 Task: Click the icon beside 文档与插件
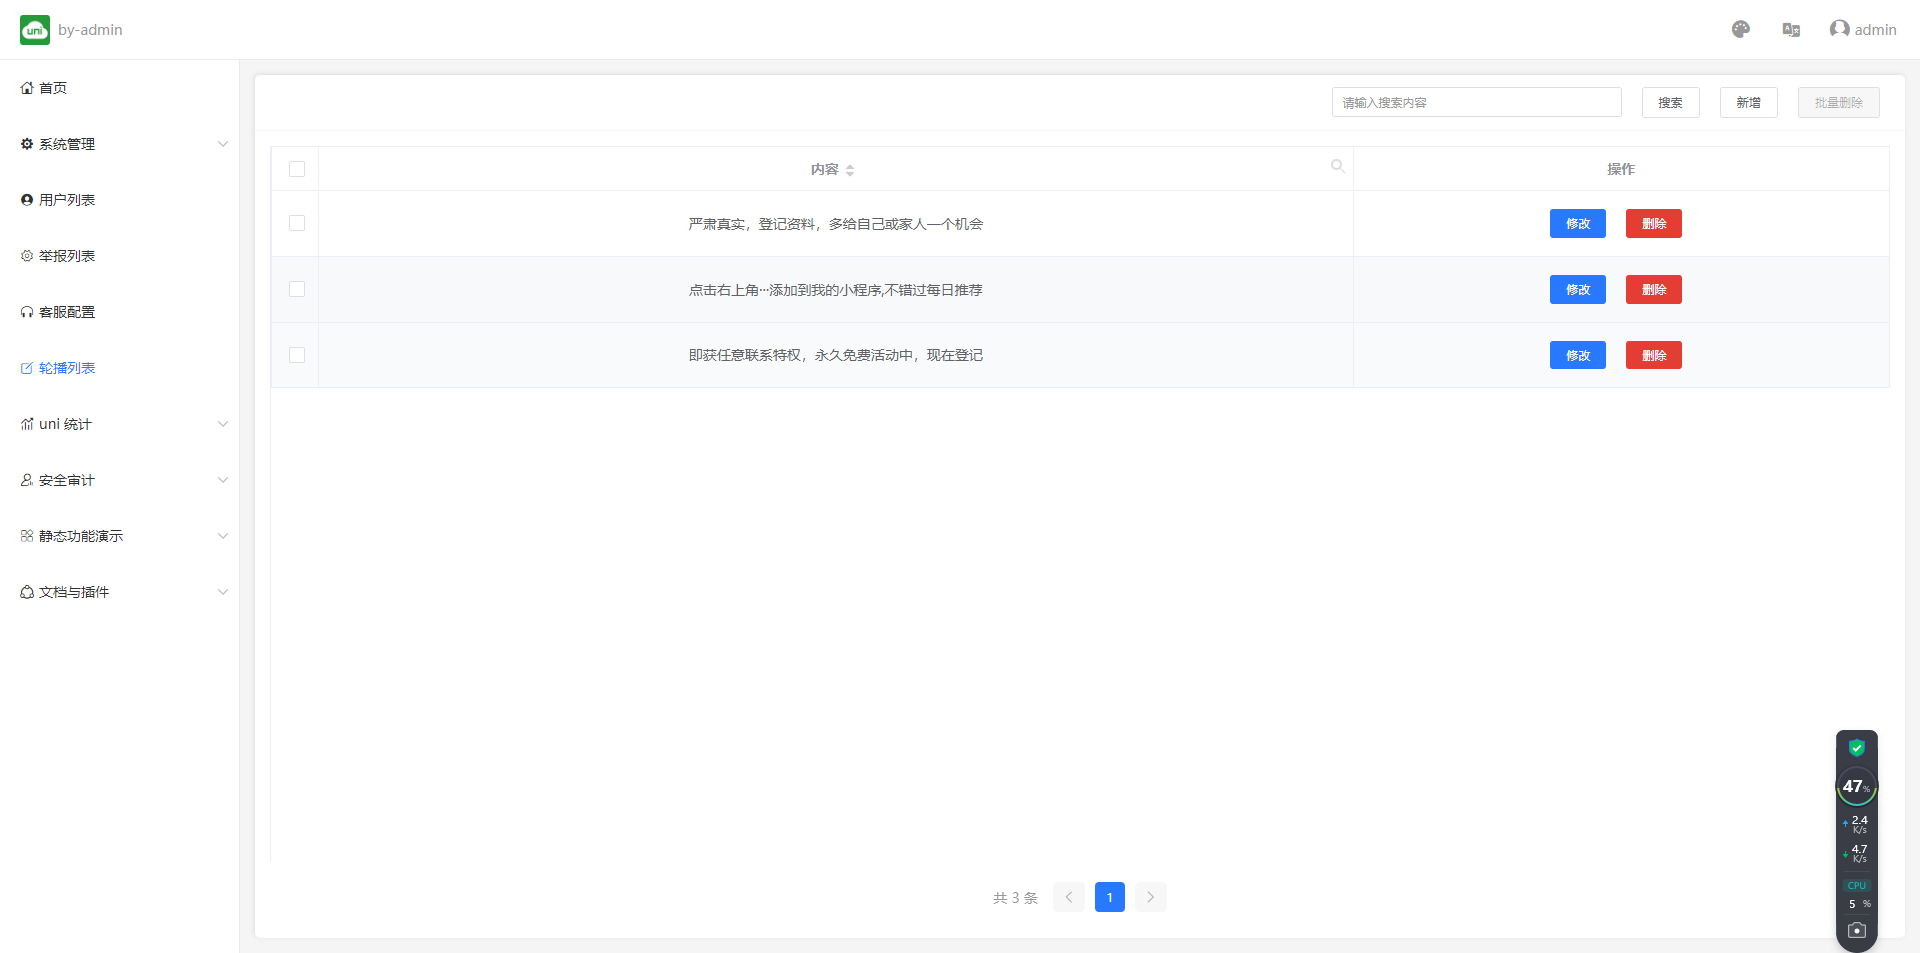[x=27, y=592]
